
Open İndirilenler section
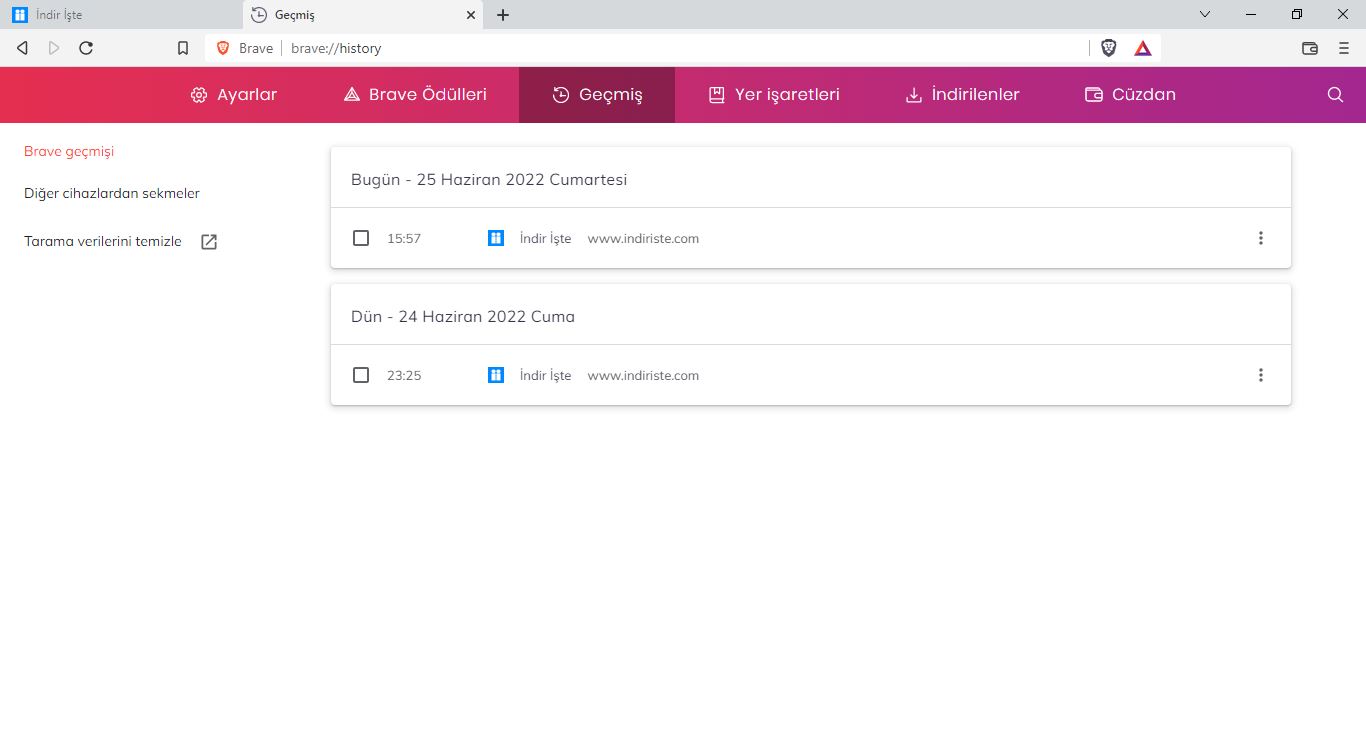pos(963,95)
